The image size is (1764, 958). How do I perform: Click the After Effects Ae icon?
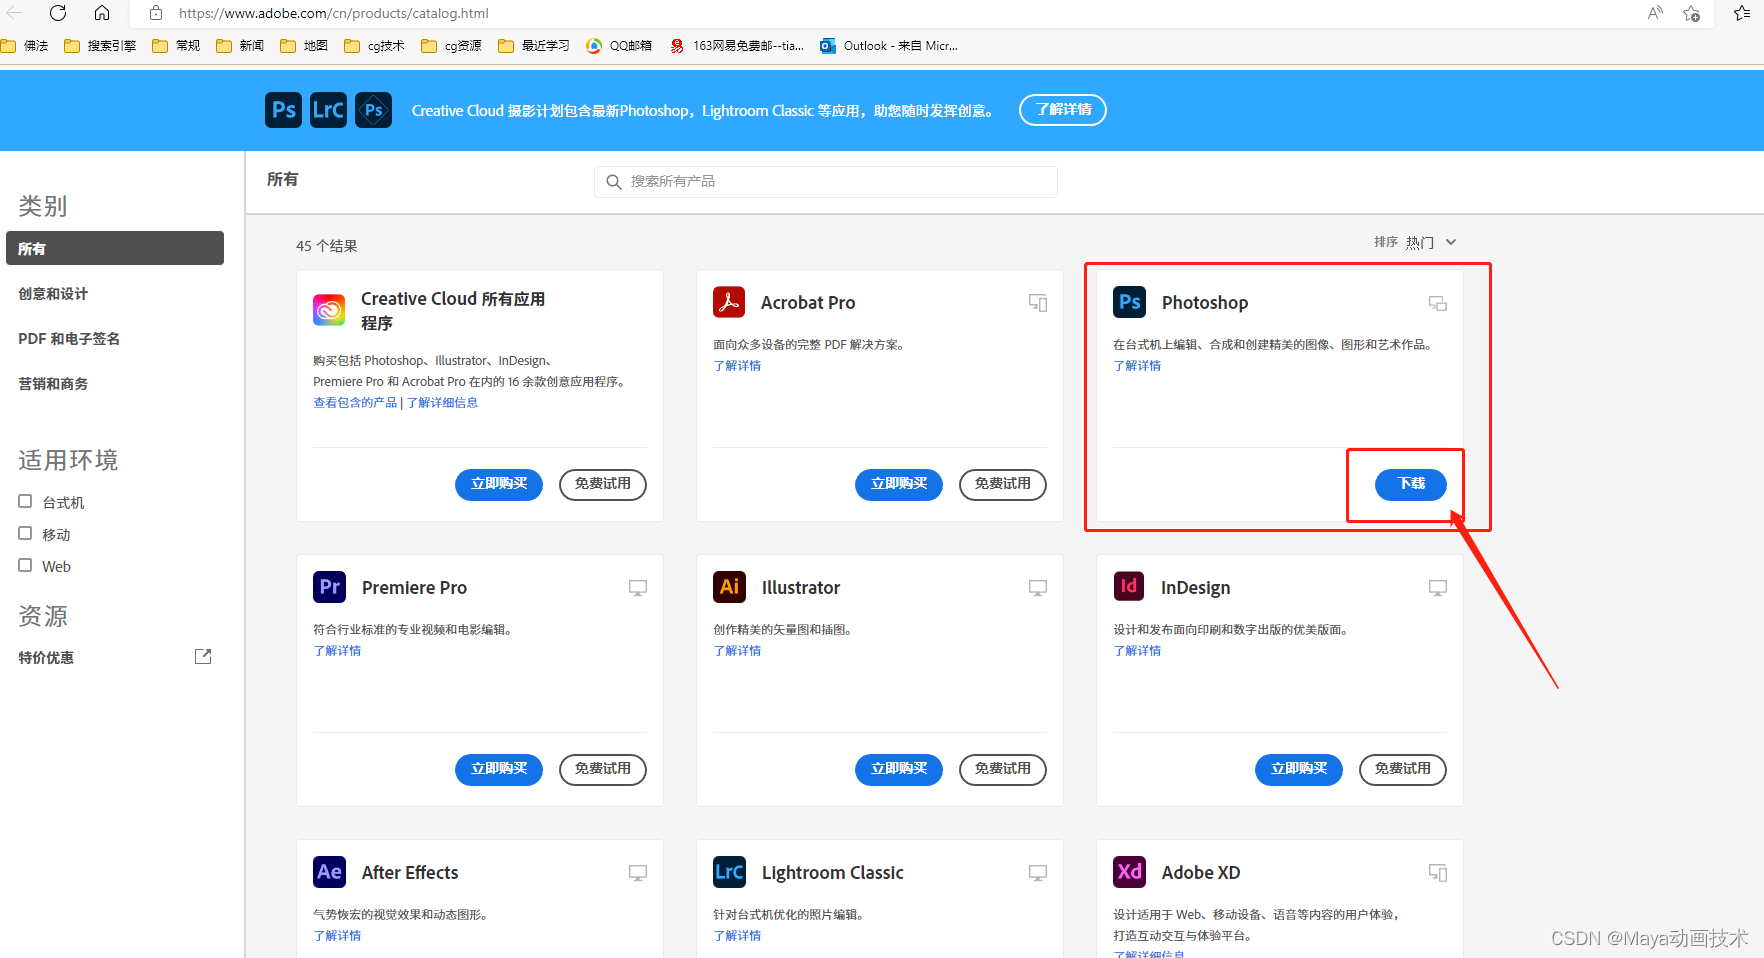[329, 872]
